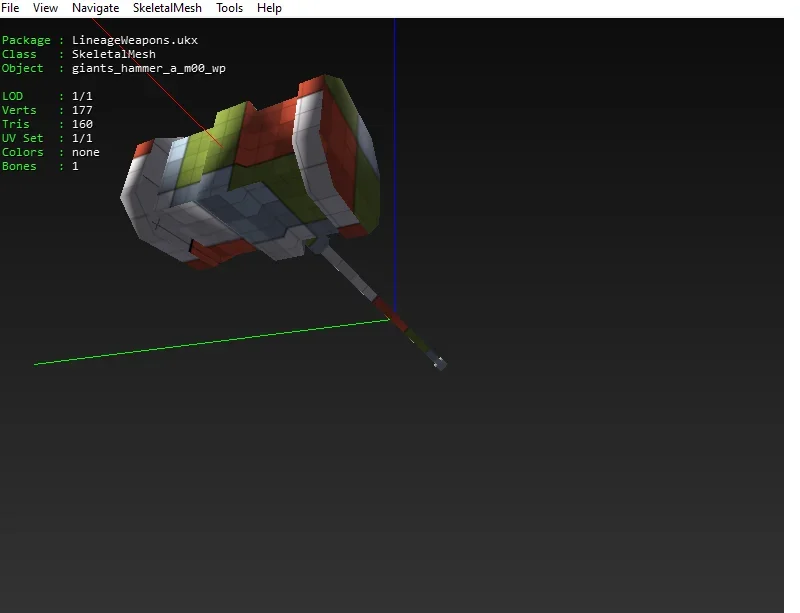Viewport: 800px width, 613px height.
Task: Click the hammer handle tip in the viewport
Action: [440, 363]
